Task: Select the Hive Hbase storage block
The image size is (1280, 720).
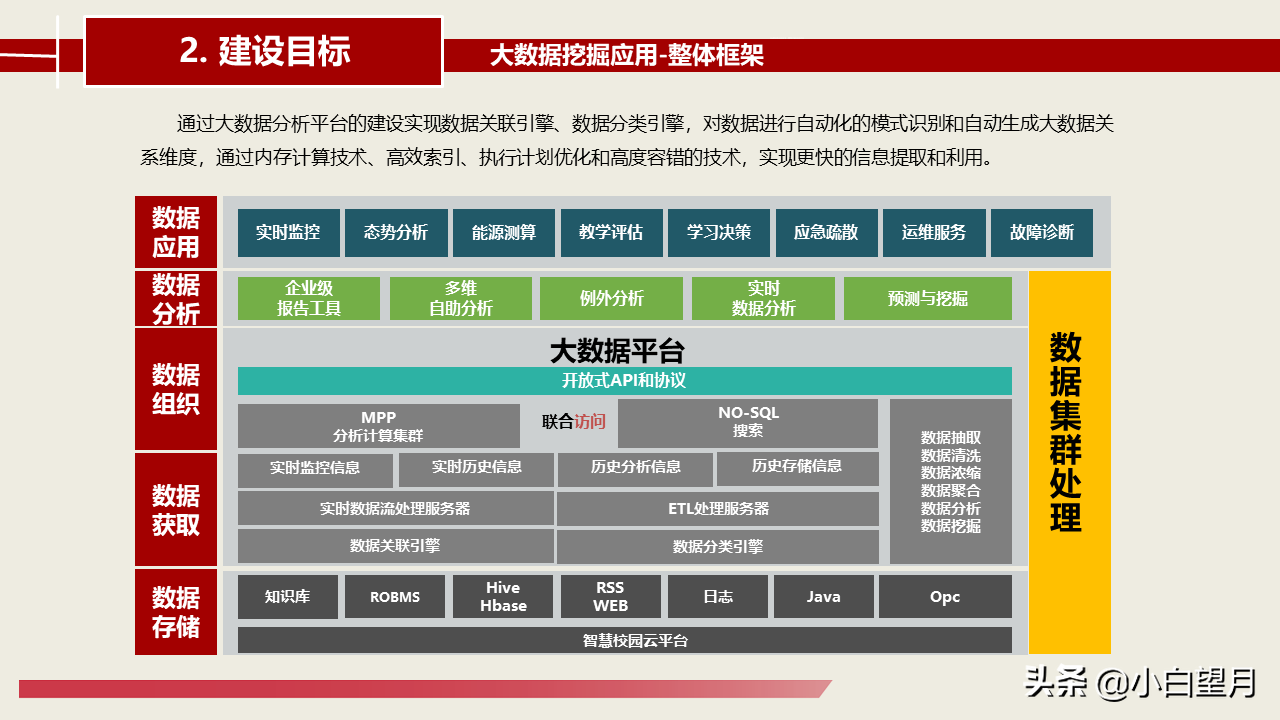Action: [x=503, y=596]
